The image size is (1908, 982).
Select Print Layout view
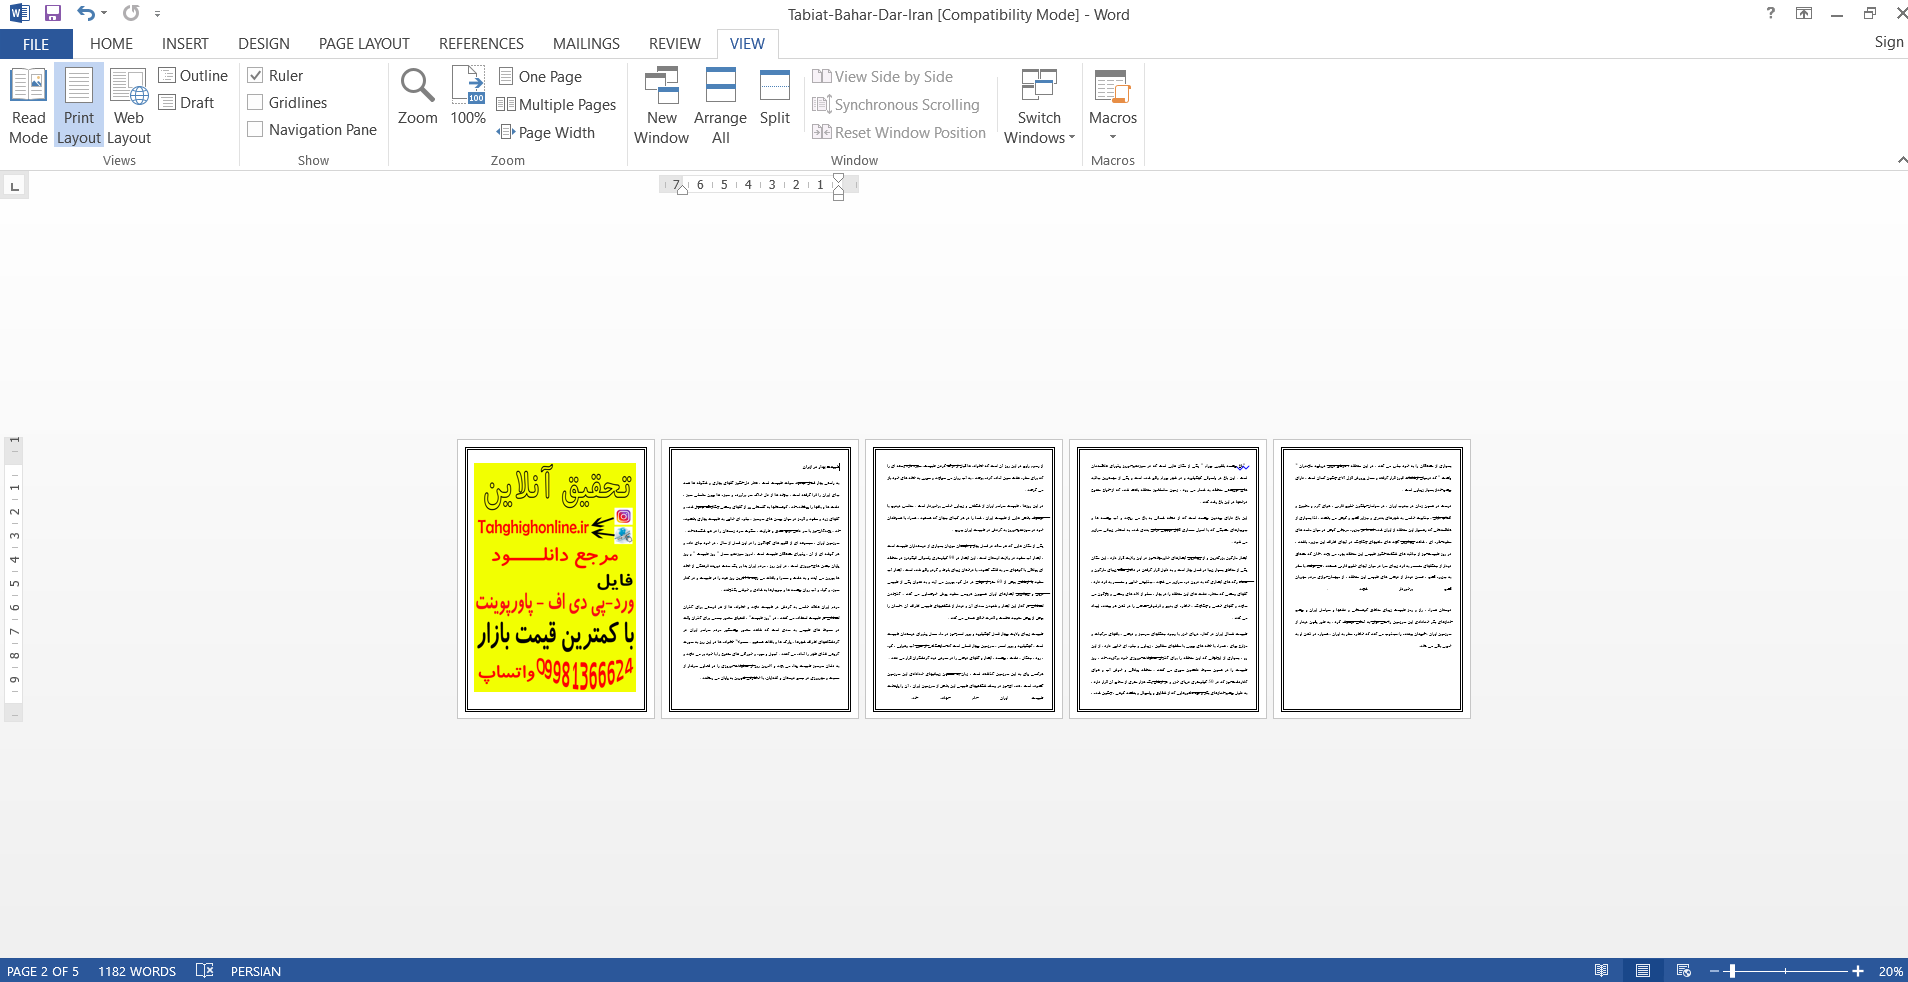point(79,106)
